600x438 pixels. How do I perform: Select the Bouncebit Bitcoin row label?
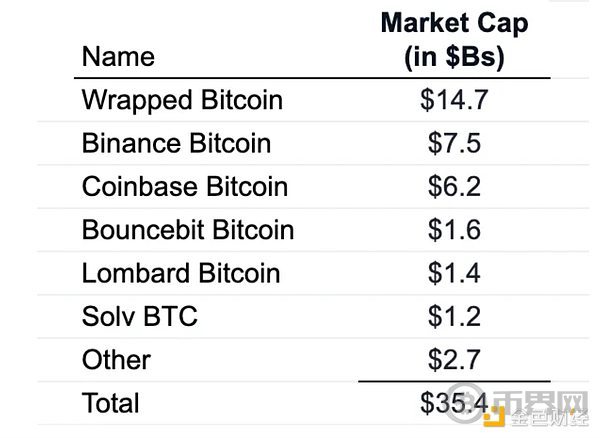[188, 230]
